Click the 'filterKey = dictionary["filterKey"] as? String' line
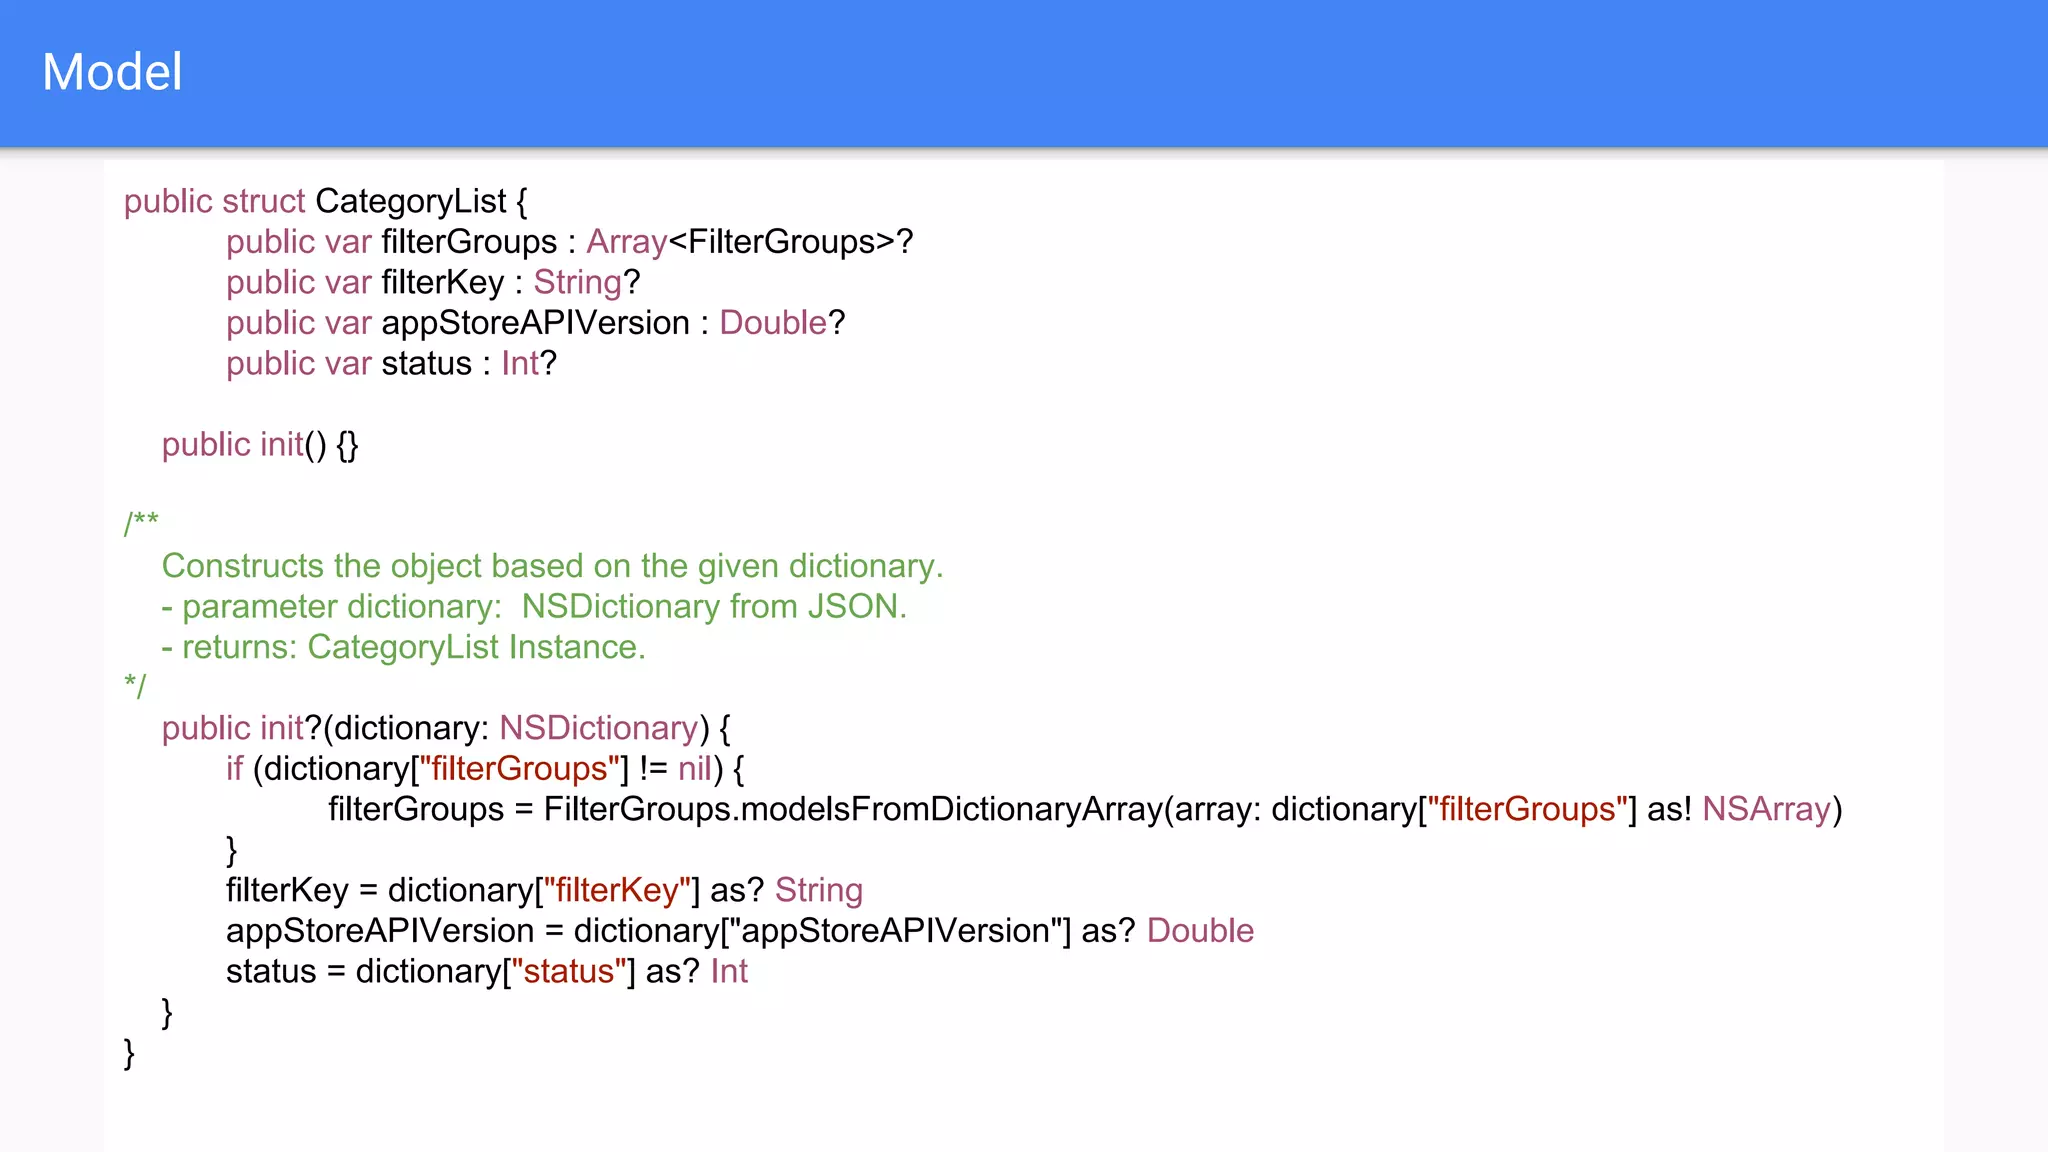 click(544, 890)
